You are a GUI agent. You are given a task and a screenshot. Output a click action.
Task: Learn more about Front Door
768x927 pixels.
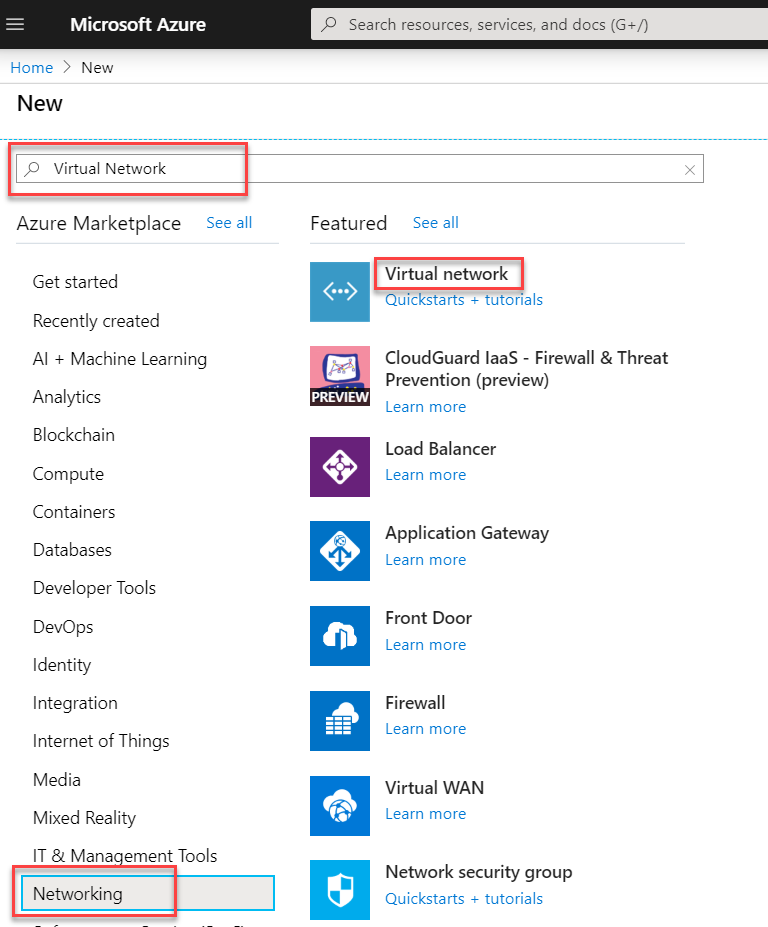[425, 645]
